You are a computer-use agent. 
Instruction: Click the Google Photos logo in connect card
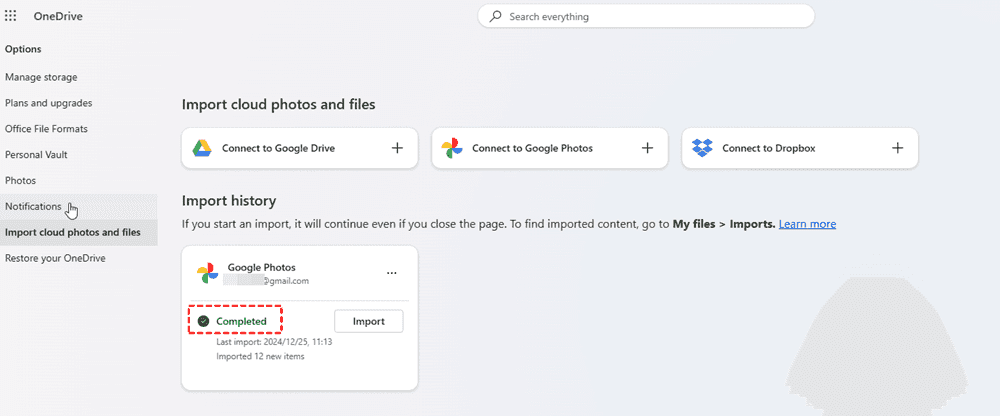point(452,148)
